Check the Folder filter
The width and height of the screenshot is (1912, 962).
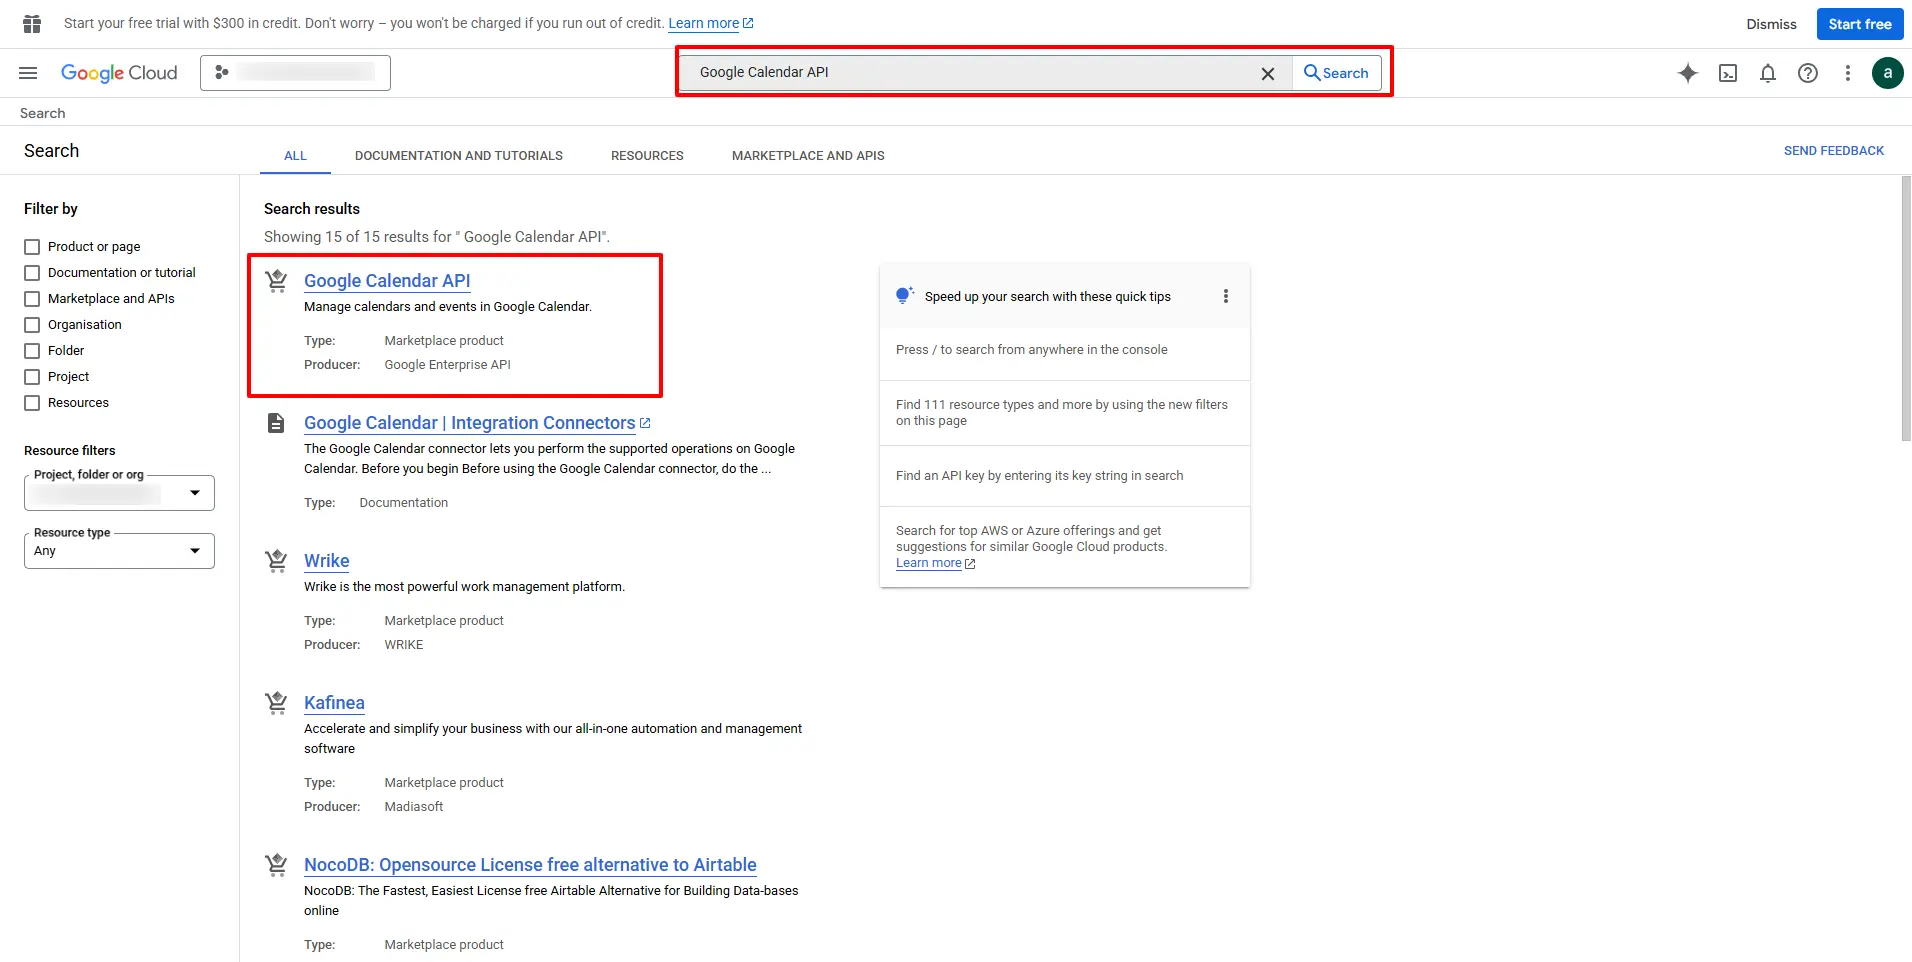point(32,351)
